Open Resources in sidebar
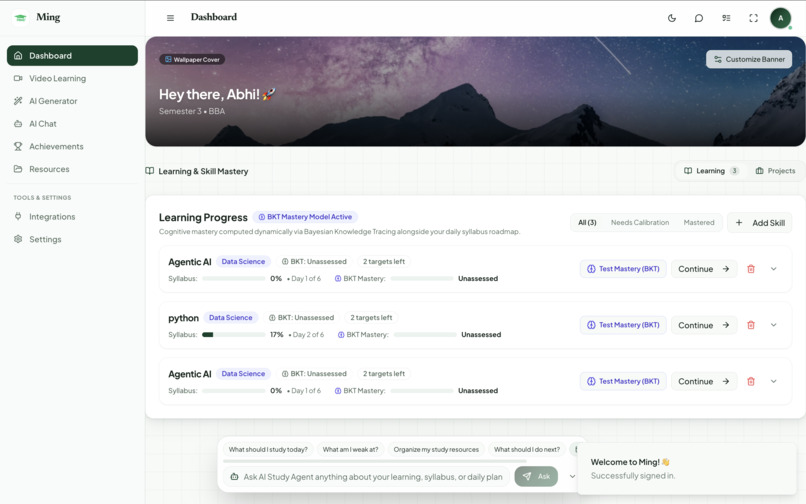The width and height of the screenshot is (806, 504). point(72,169)
